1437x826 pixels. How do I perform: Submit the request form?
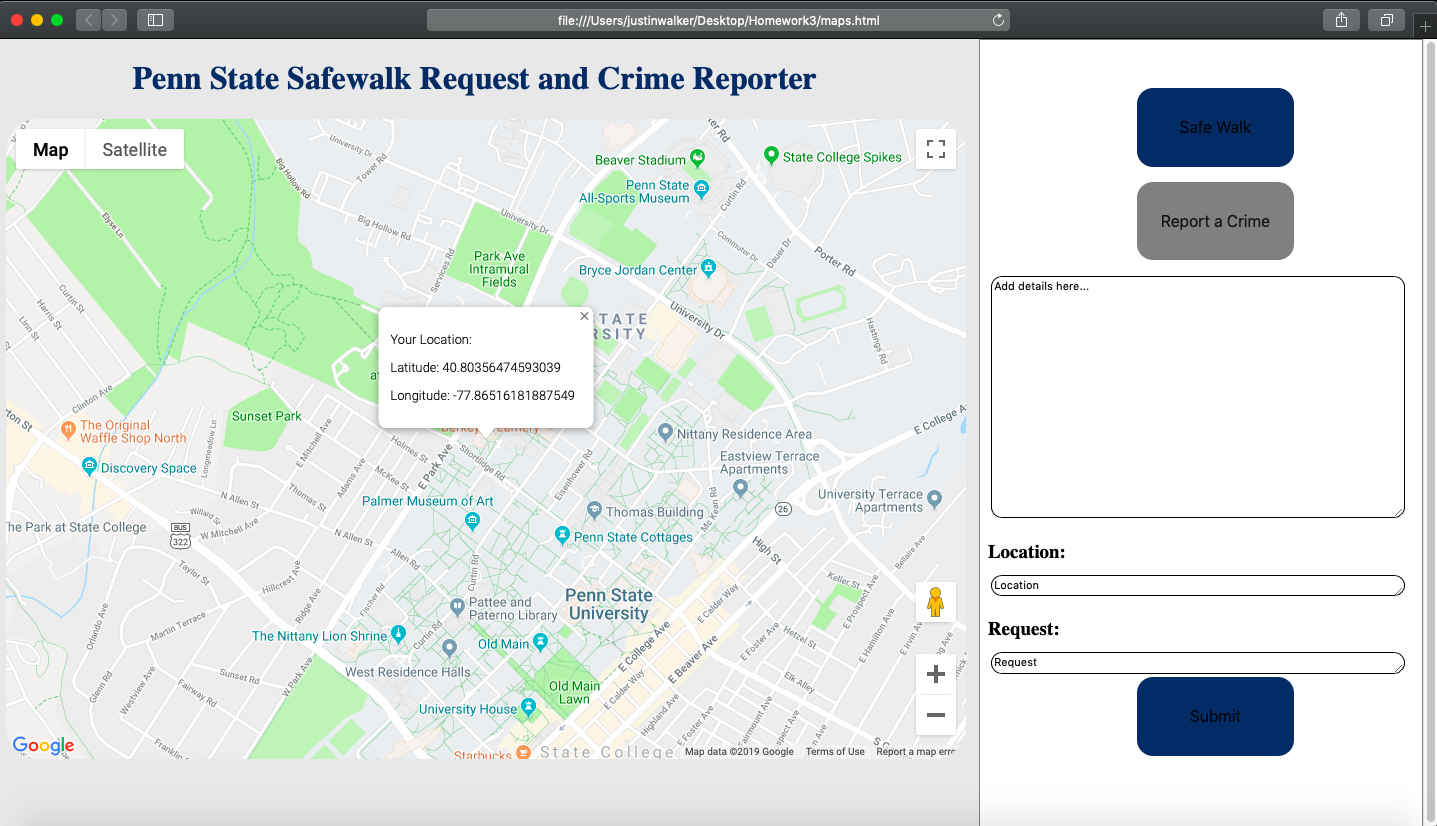coord(1215,716)
